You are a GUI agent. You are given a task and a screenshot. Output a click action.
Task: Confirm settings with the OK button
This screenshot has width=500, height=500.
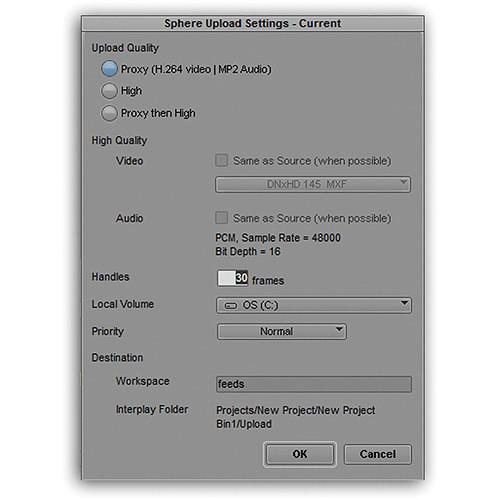[300, 454]
